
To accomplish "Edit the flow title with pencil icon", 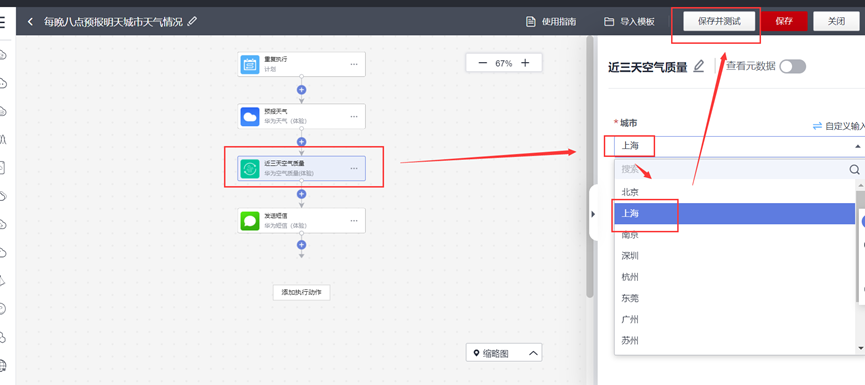I will pyautogui.click(x=192, y=22).
